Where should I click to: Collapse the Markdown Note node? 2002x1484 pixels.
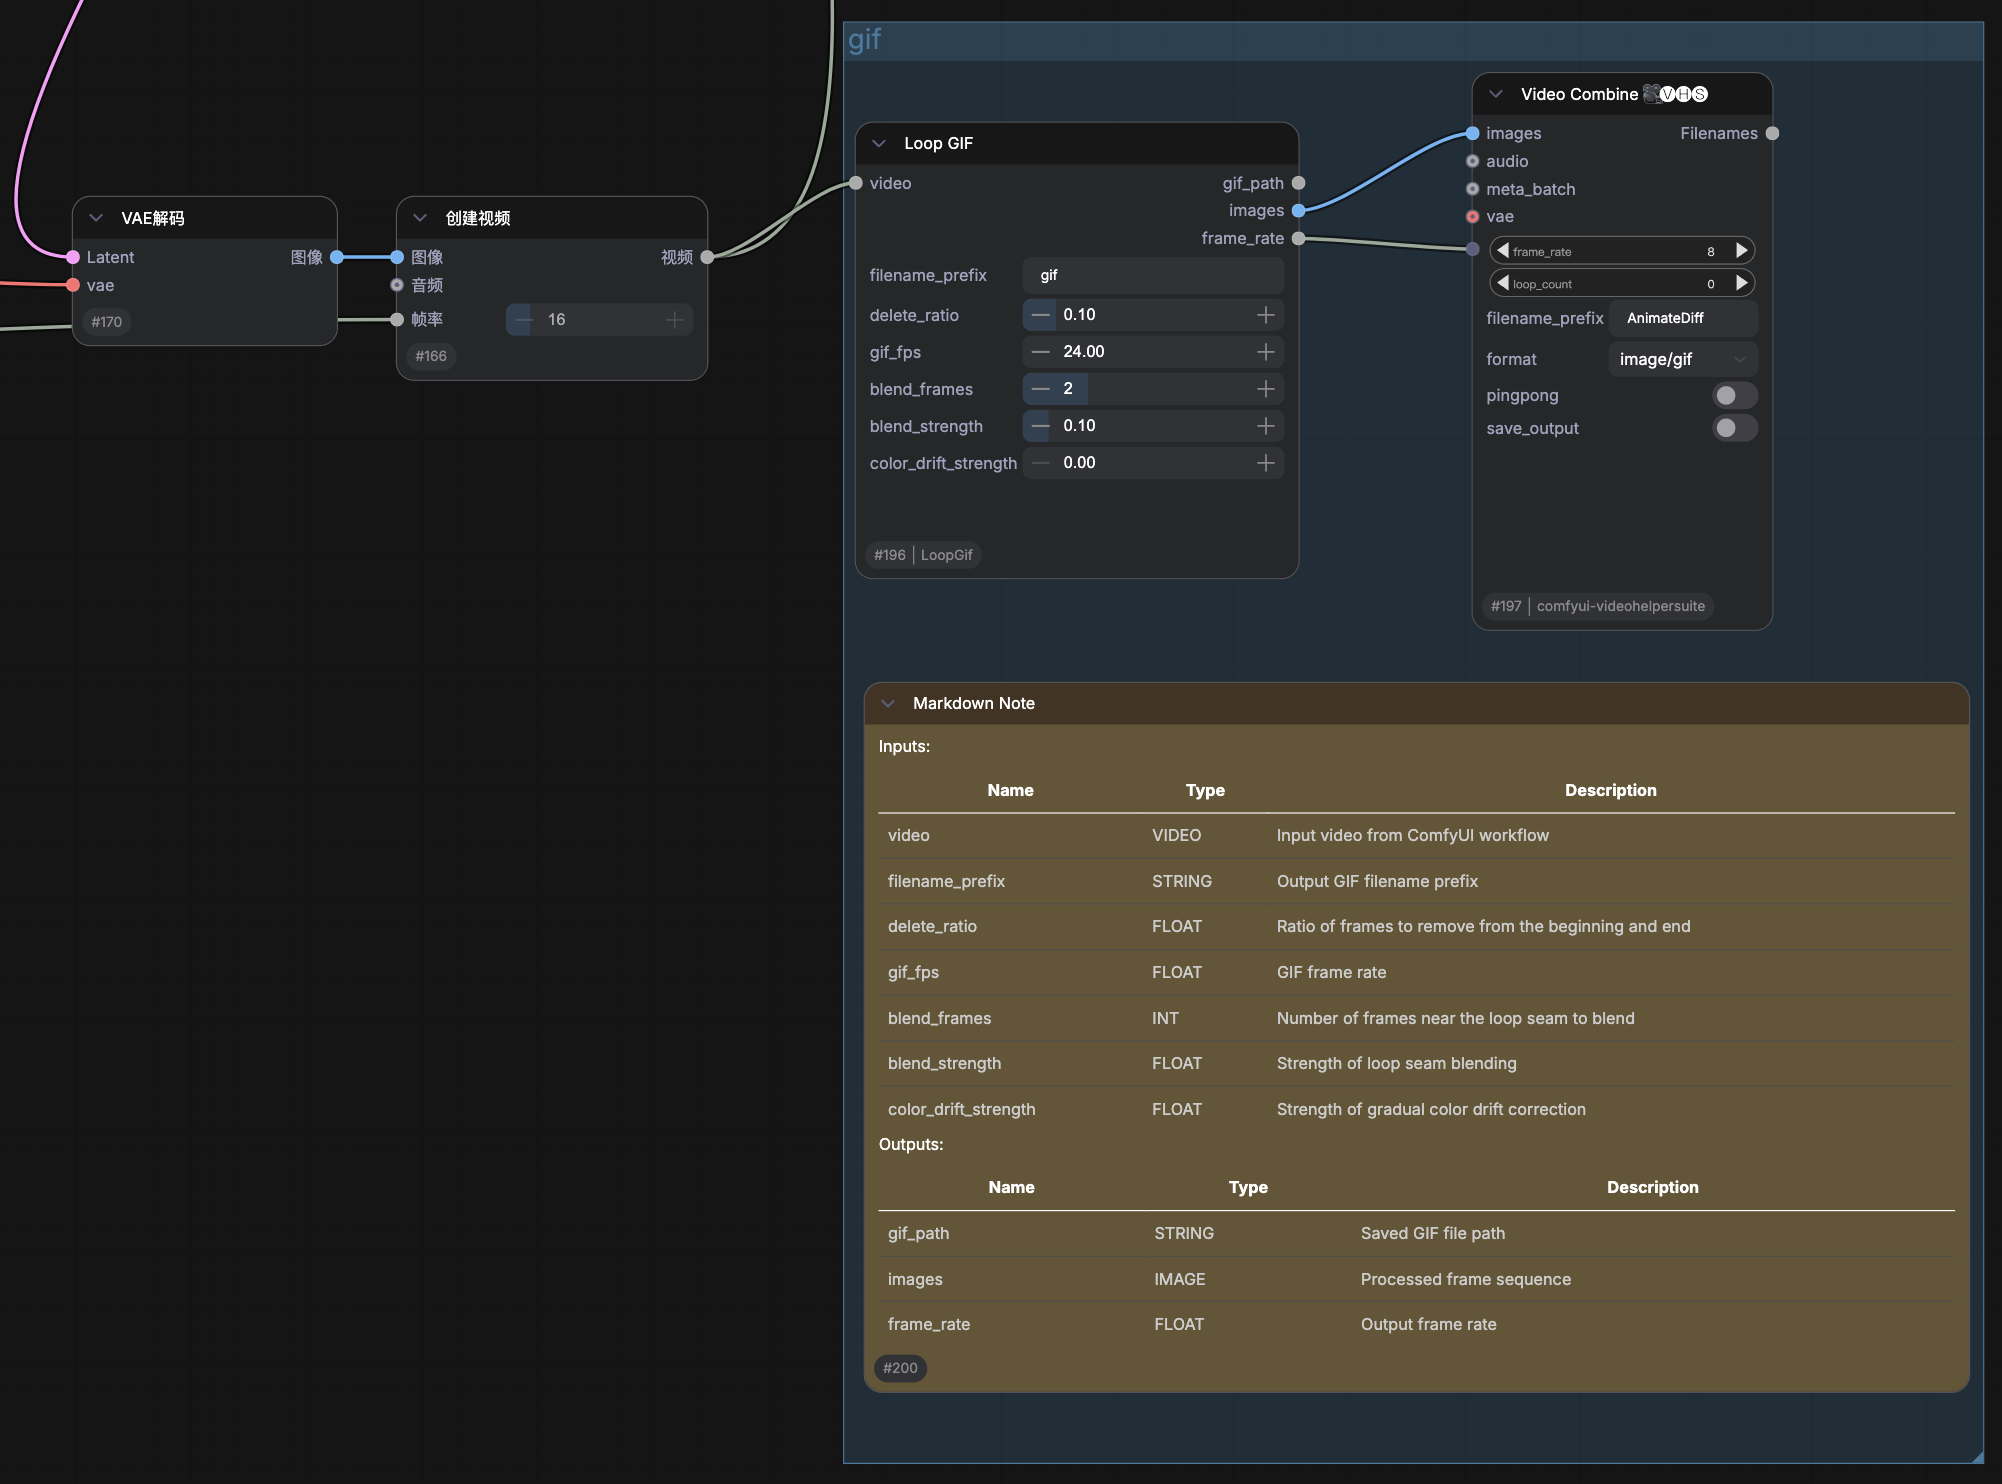pyautogui.click(x=888, y=703)
